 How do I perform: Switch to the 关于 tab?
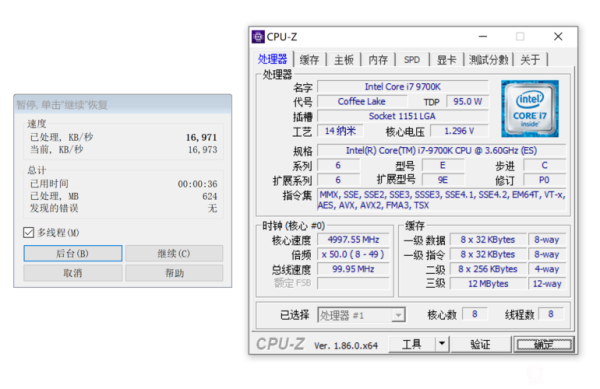coord(530,60)
